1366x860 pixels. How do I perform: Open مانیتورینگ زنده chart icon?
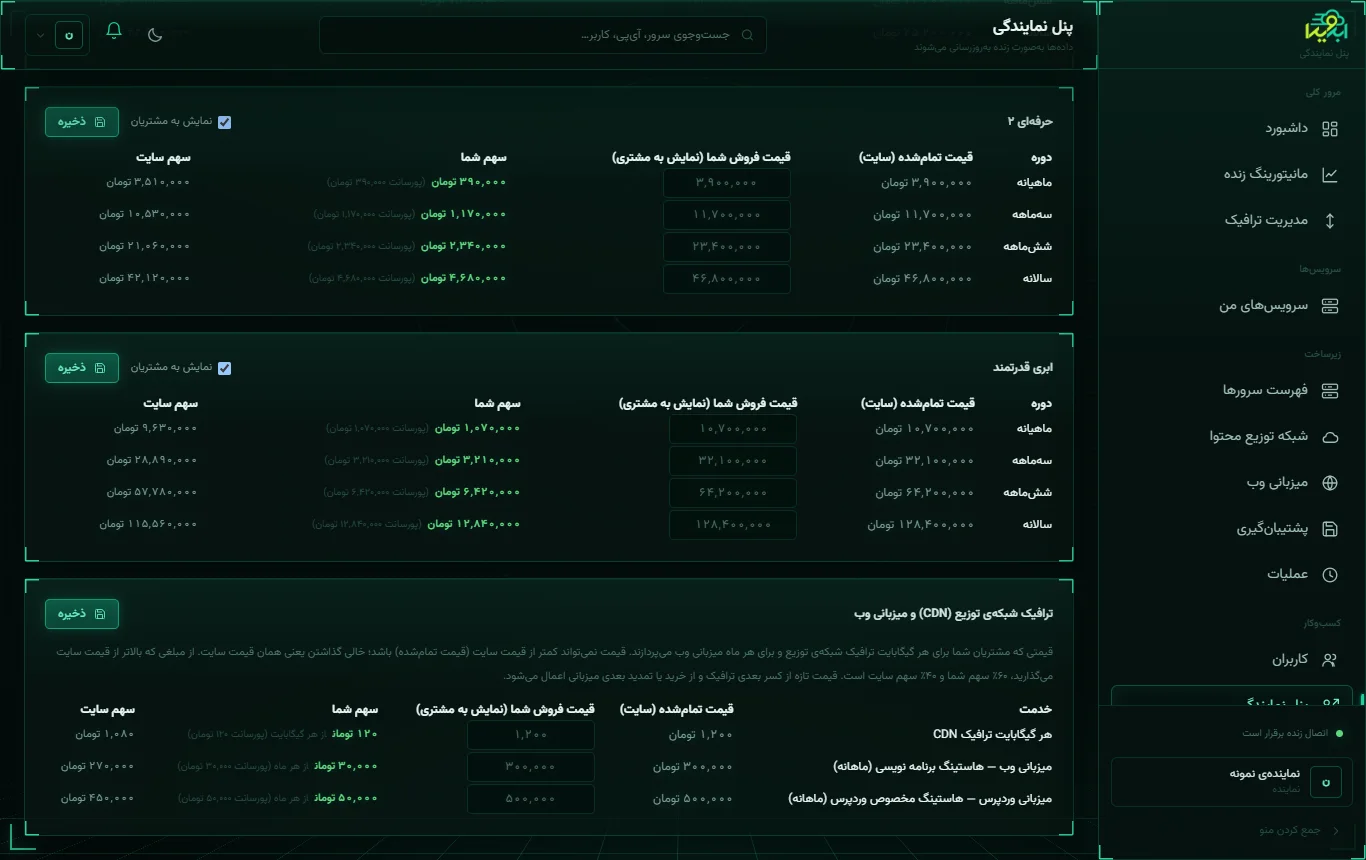1329,174
